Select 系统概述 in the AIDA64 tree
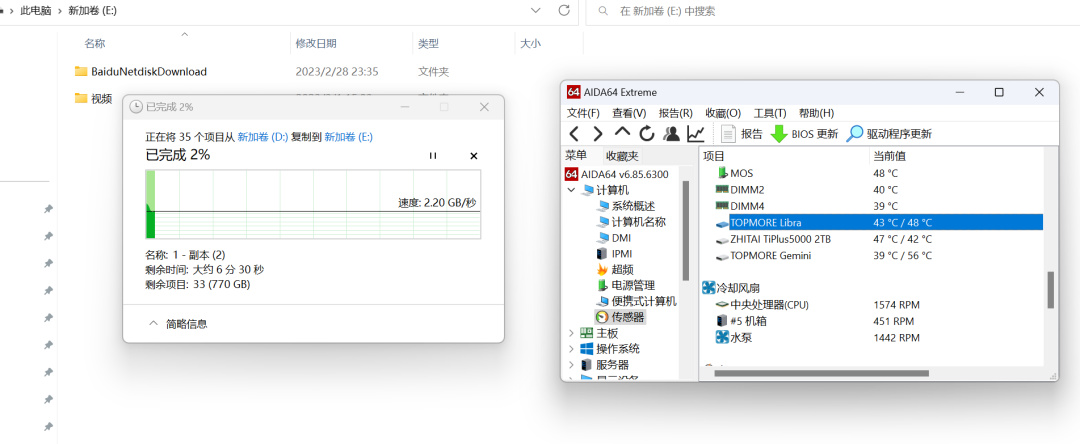 (626, 206)
